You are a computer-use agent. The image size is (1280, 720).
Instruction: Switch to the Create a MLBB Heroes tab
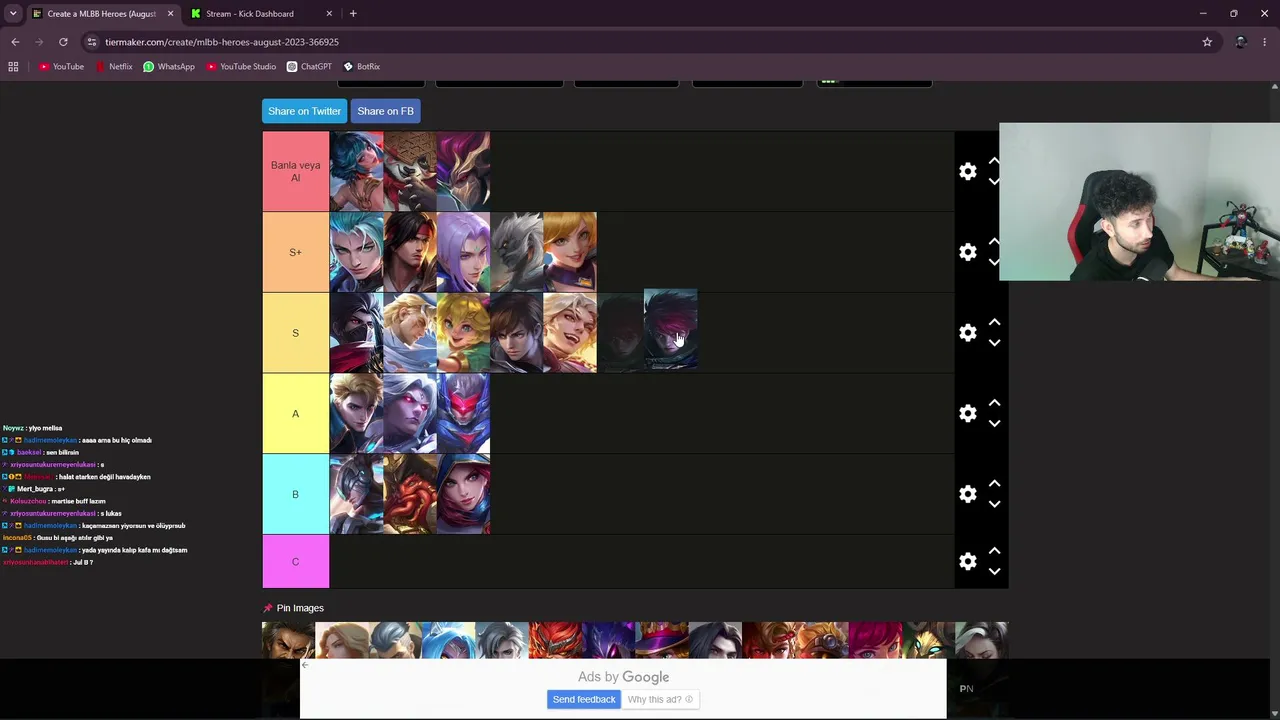click(102, 14)
